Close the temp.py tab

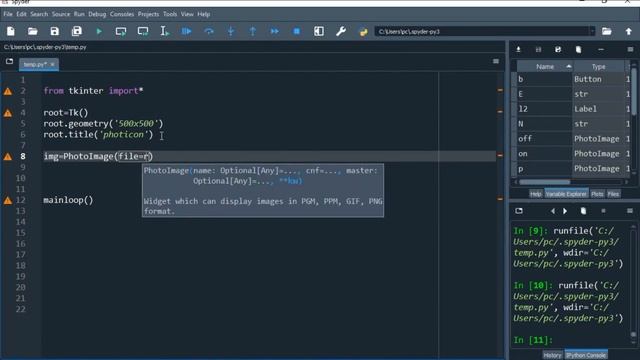pos(53,64)
